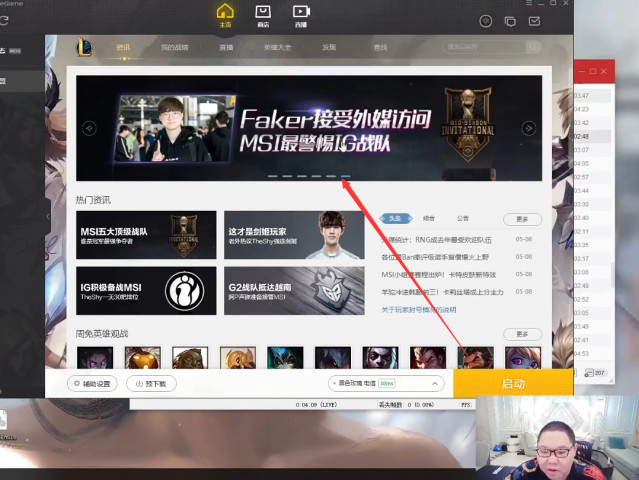Open the RNG most popular team headline

pos(436,240)
